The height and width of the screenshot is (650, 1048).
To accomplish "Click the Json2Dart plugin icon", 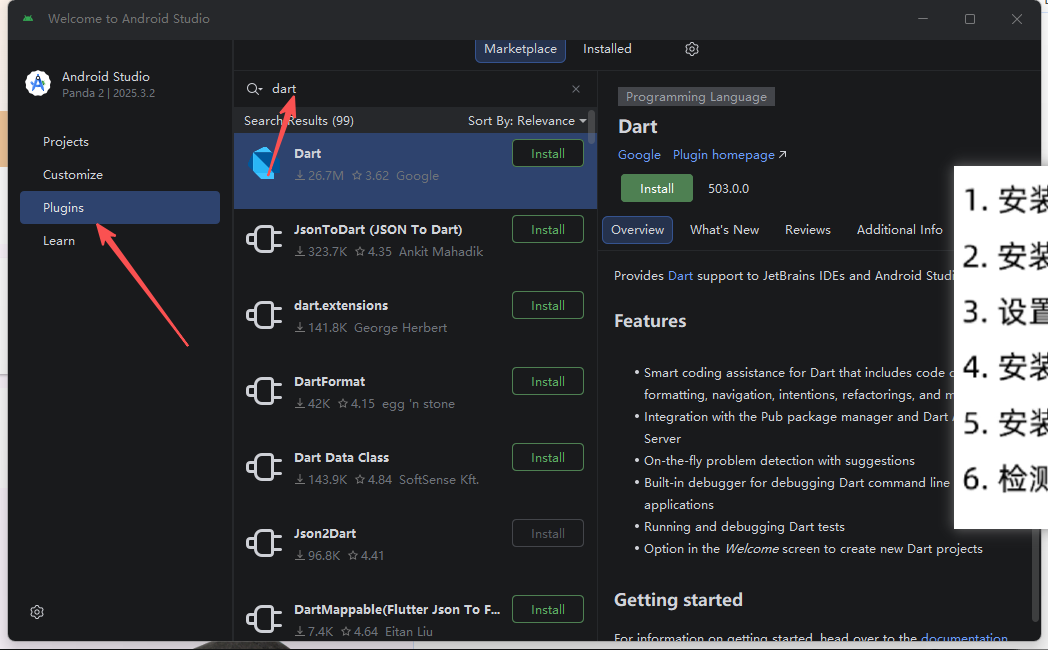I will 264,543.
